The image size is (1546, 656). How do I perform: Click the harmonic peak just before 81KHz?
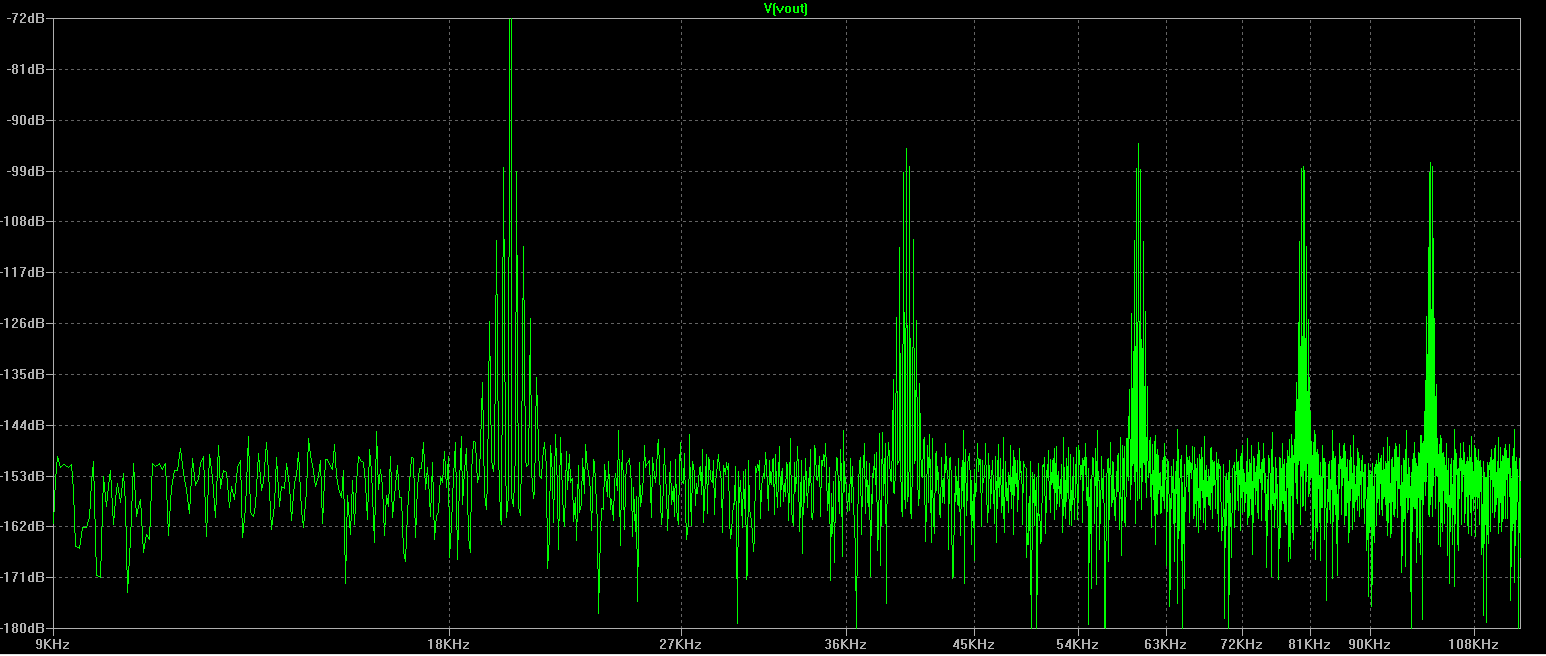click(1302, 170)
